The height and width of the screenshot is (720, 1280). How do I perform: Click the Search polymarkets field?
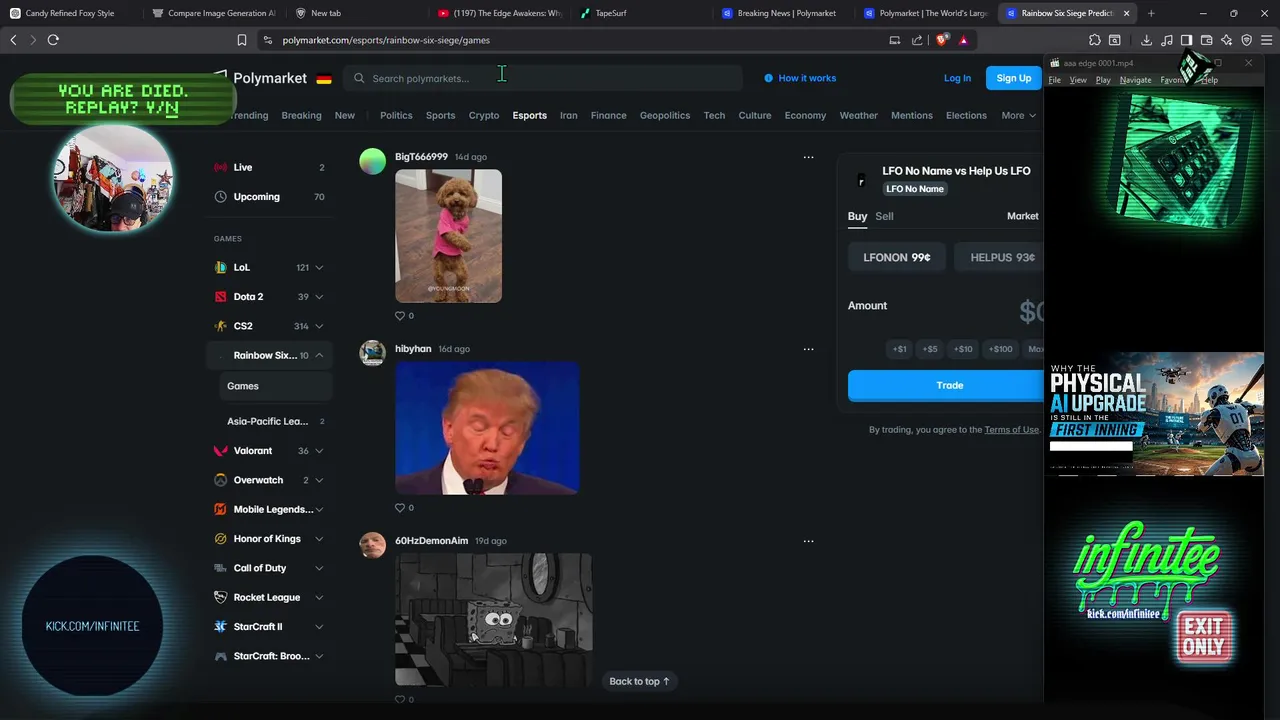[x=543, y=78]
